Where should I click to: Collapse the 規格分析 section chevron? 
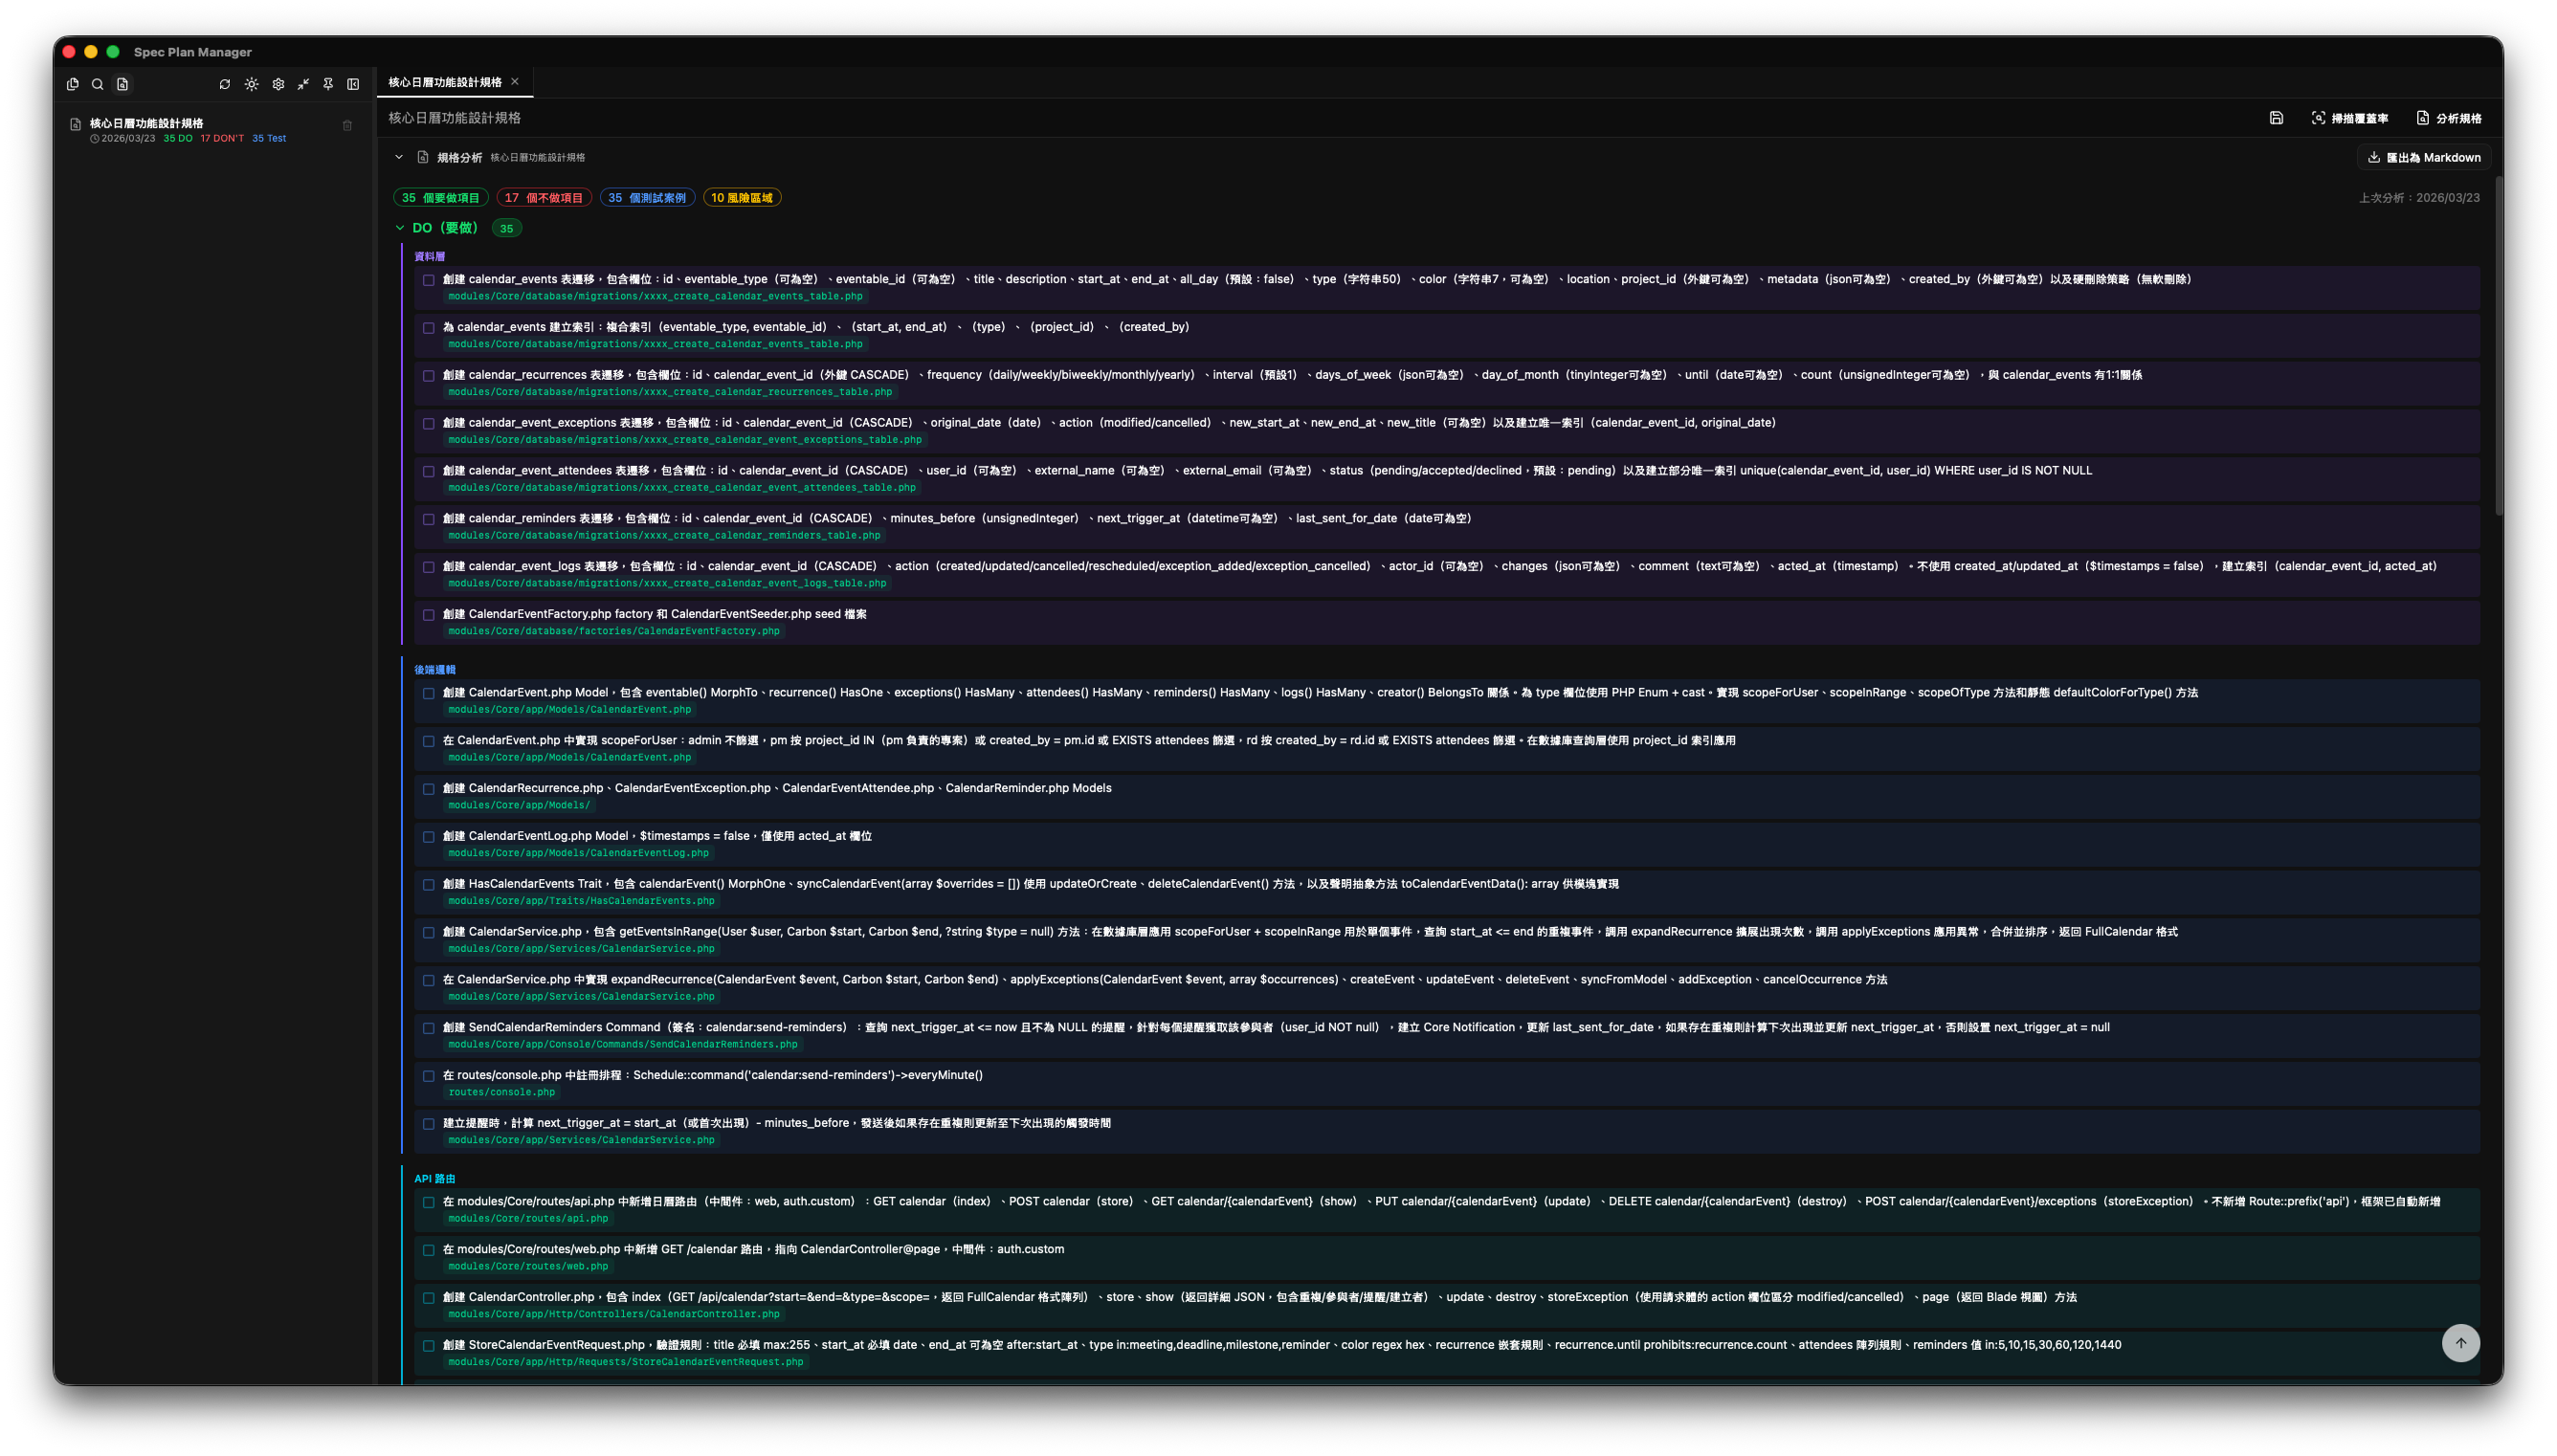click(399, 157)
